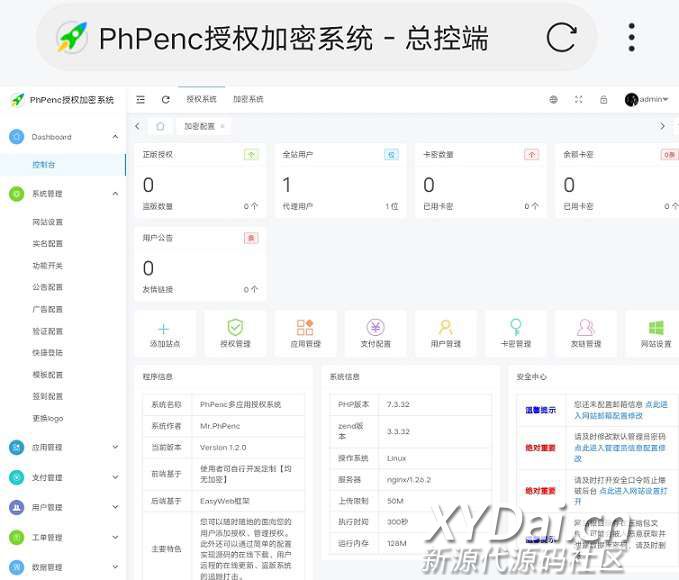Select the 授权系统 top tab
The height and width of the screenshot is (580, 679).
point(201,99)
